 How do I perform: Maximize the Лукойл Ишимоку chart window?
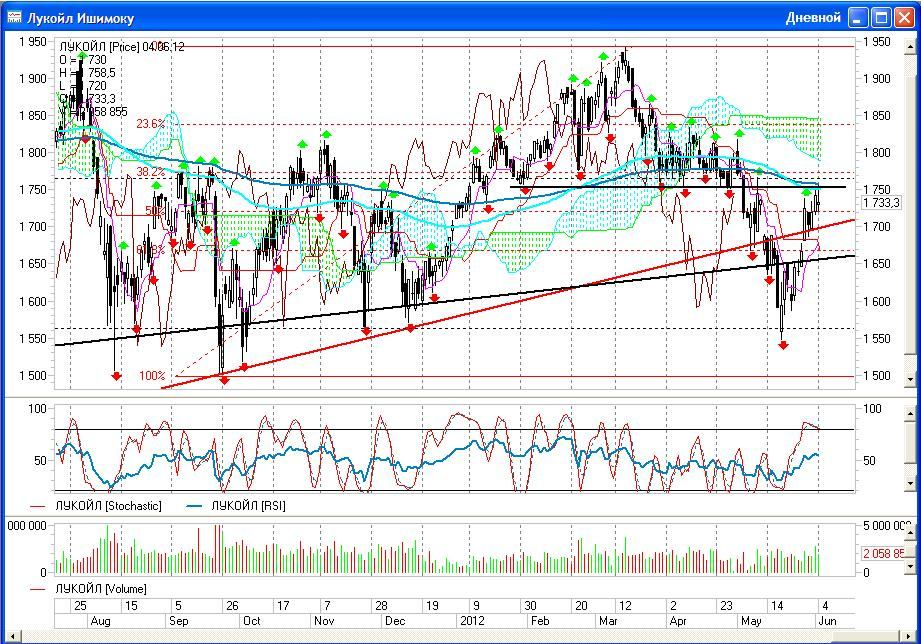[x=882, y=18]
